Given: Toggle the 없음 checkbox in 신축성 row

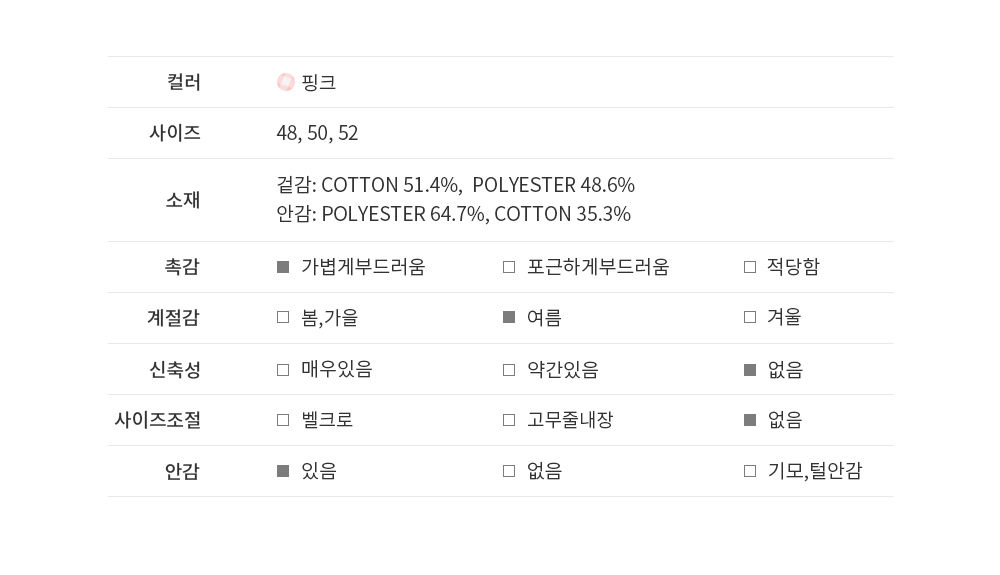Looking at the screenshot, I should click(x=750, y=370).
